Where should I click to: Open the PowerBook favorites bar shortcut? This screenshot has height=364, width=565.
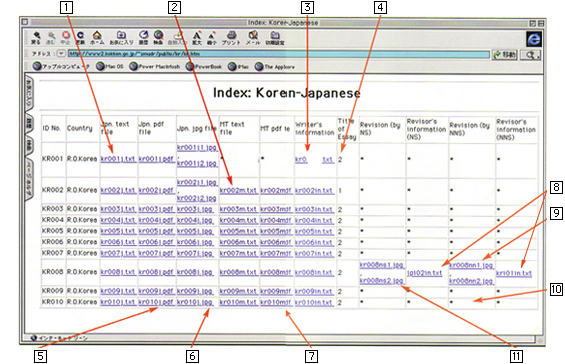pos(204,66)
